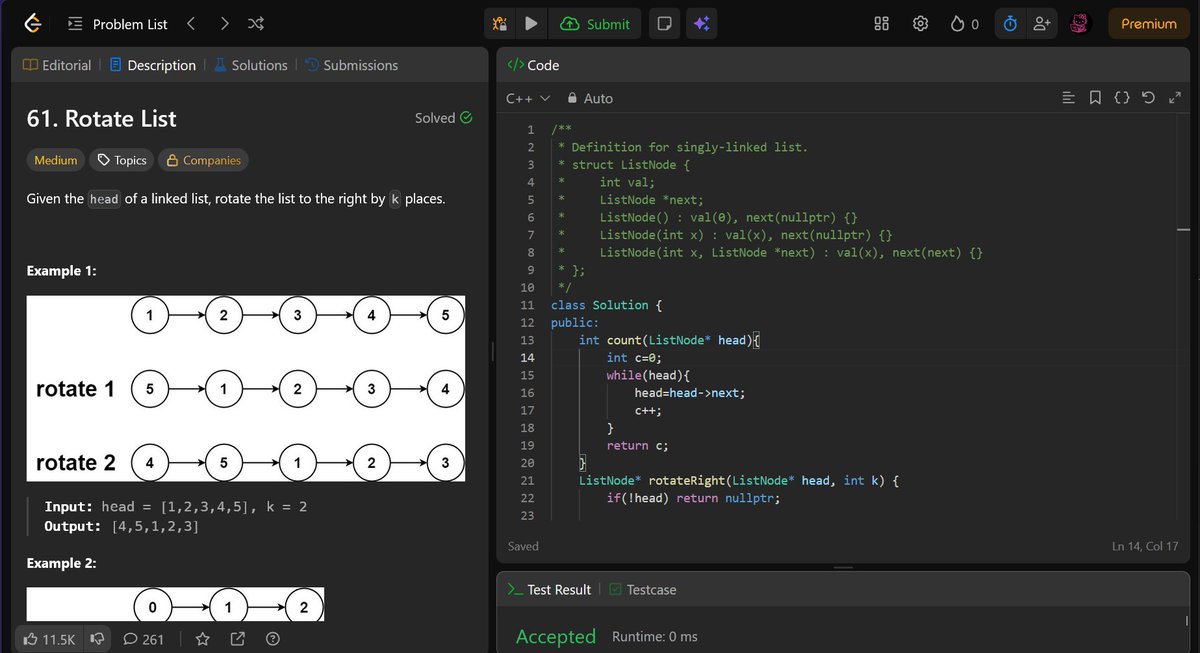1200x653 pixels.
Task: Click the Output: [4,5,1,2,3] text
Action: [x=121, y=526]
